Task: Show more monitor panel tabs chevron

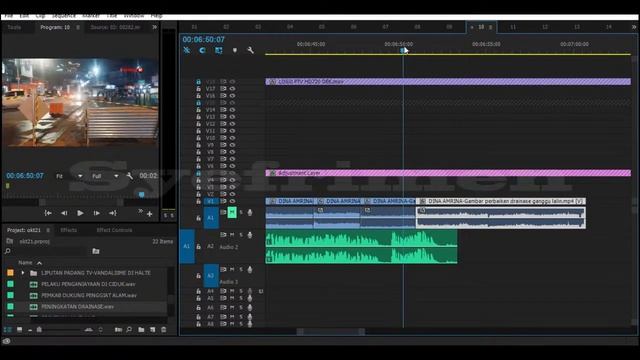Action: 154,27
